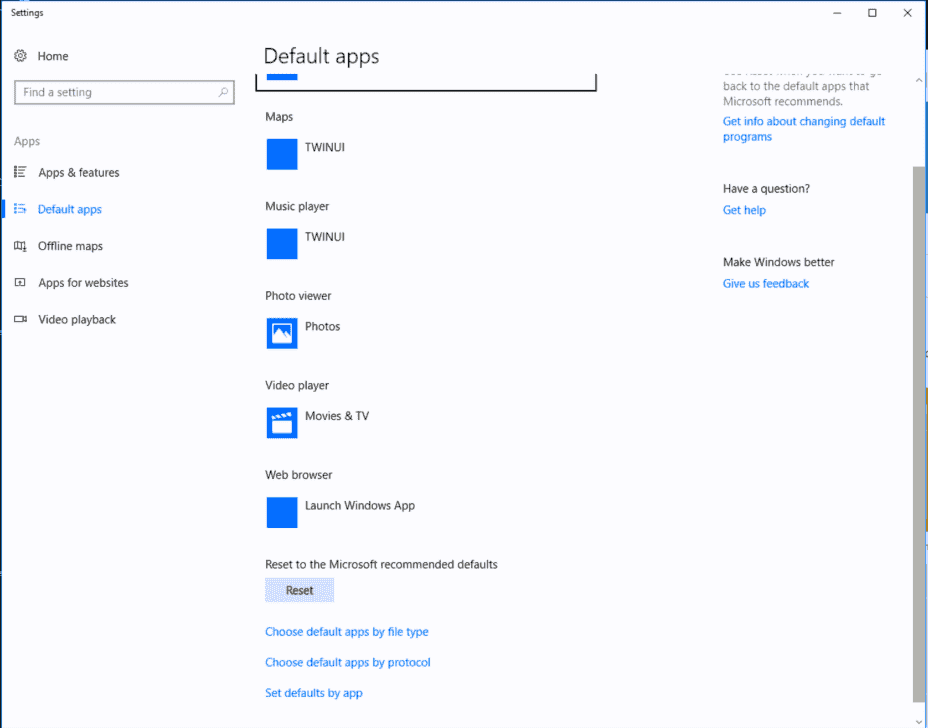Choose the TWINUI text under Music player

(324, 236)
